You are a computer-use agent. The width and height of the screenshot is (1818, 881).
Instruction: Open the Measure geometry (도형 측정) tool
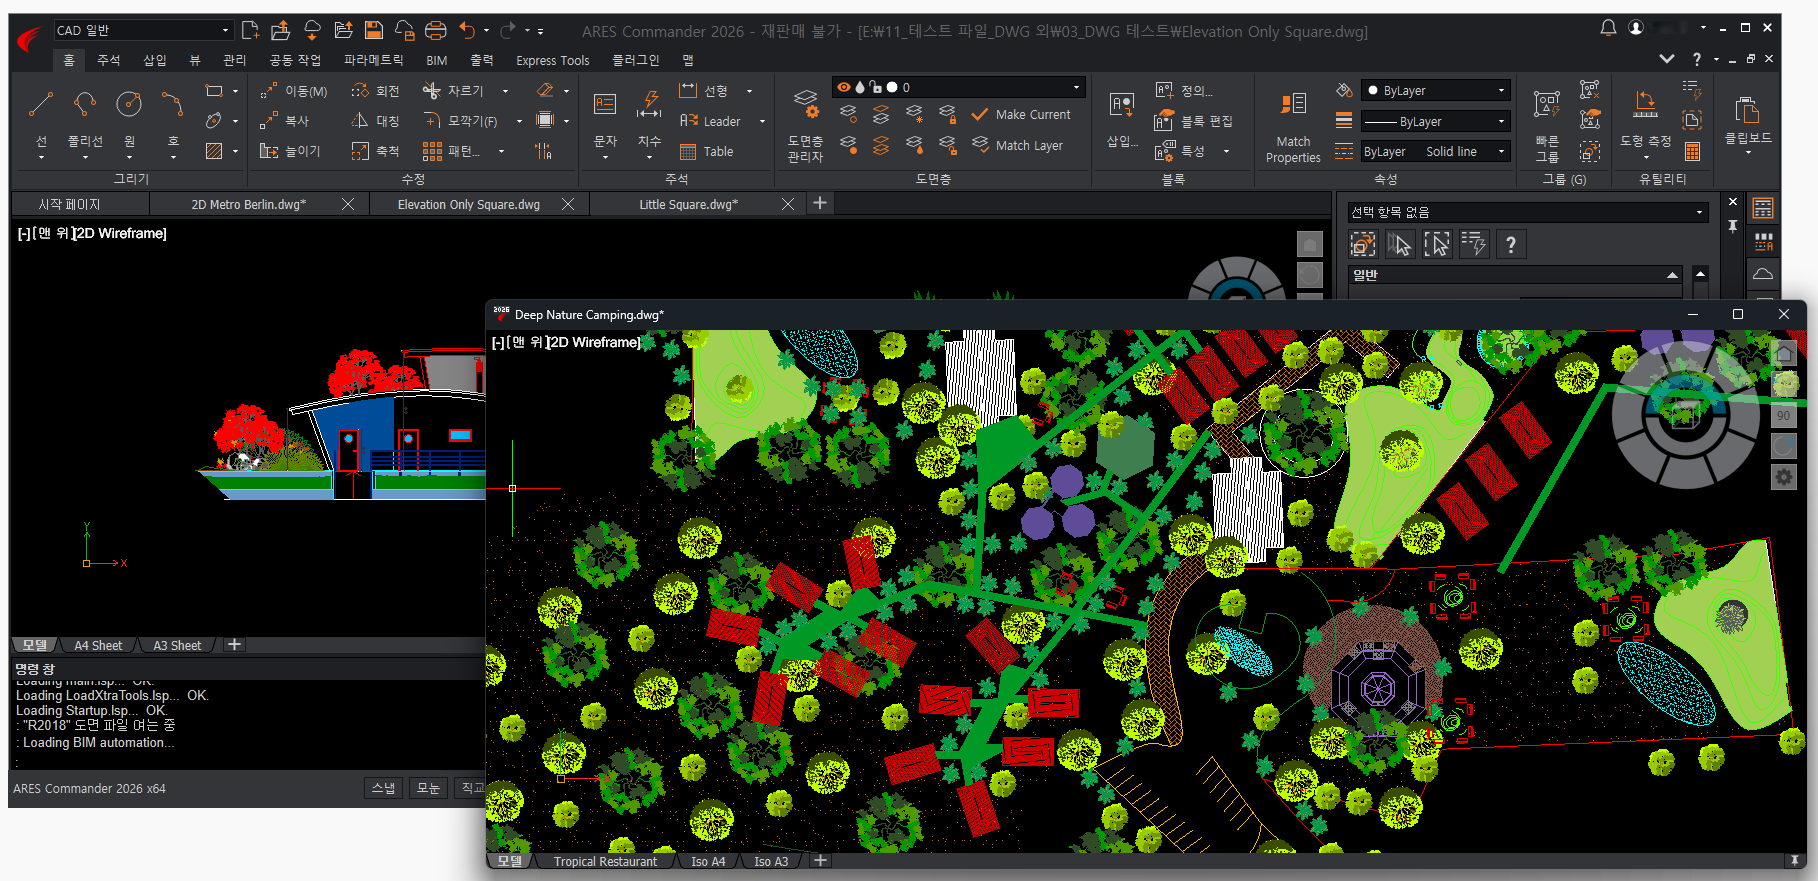[1645, 105]
